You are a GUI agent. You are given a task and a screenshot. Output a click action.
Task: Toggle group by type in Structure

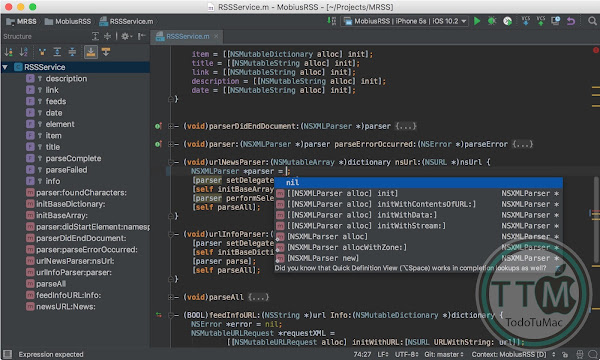click(42, 52)
